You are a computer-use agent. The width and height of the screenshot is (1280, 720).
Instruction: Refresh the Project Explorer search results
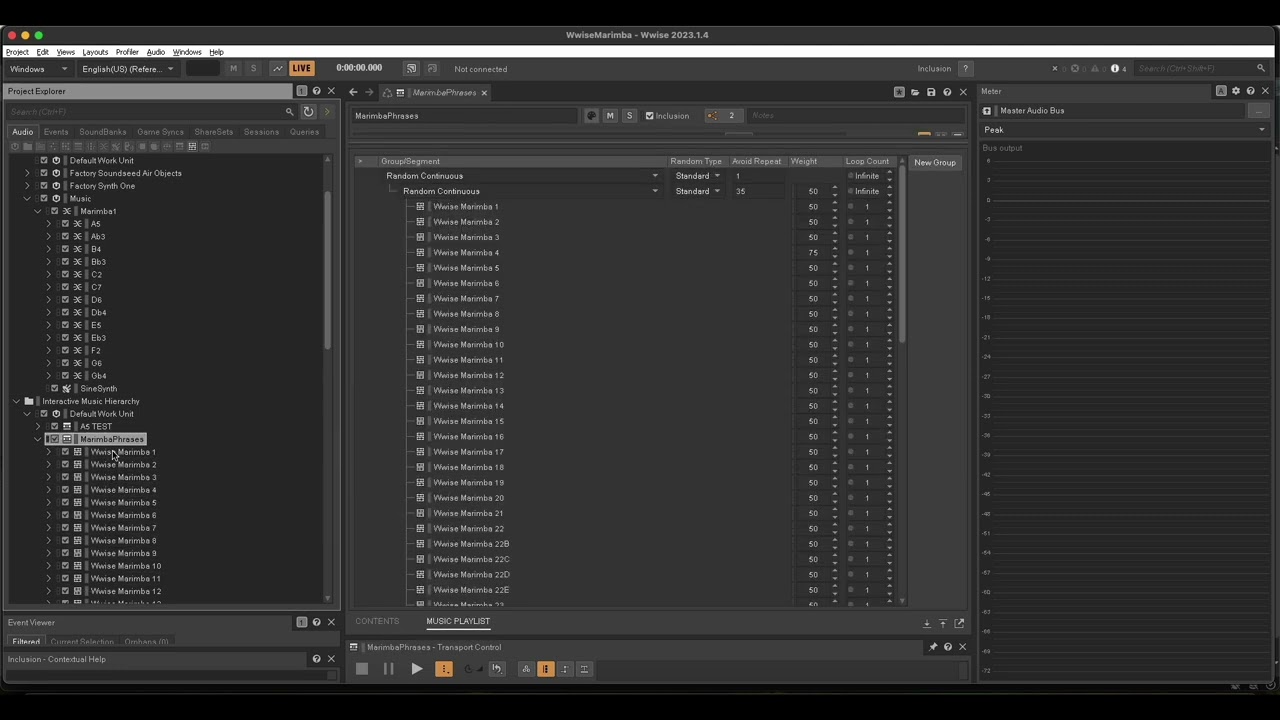tap(308, 112)
